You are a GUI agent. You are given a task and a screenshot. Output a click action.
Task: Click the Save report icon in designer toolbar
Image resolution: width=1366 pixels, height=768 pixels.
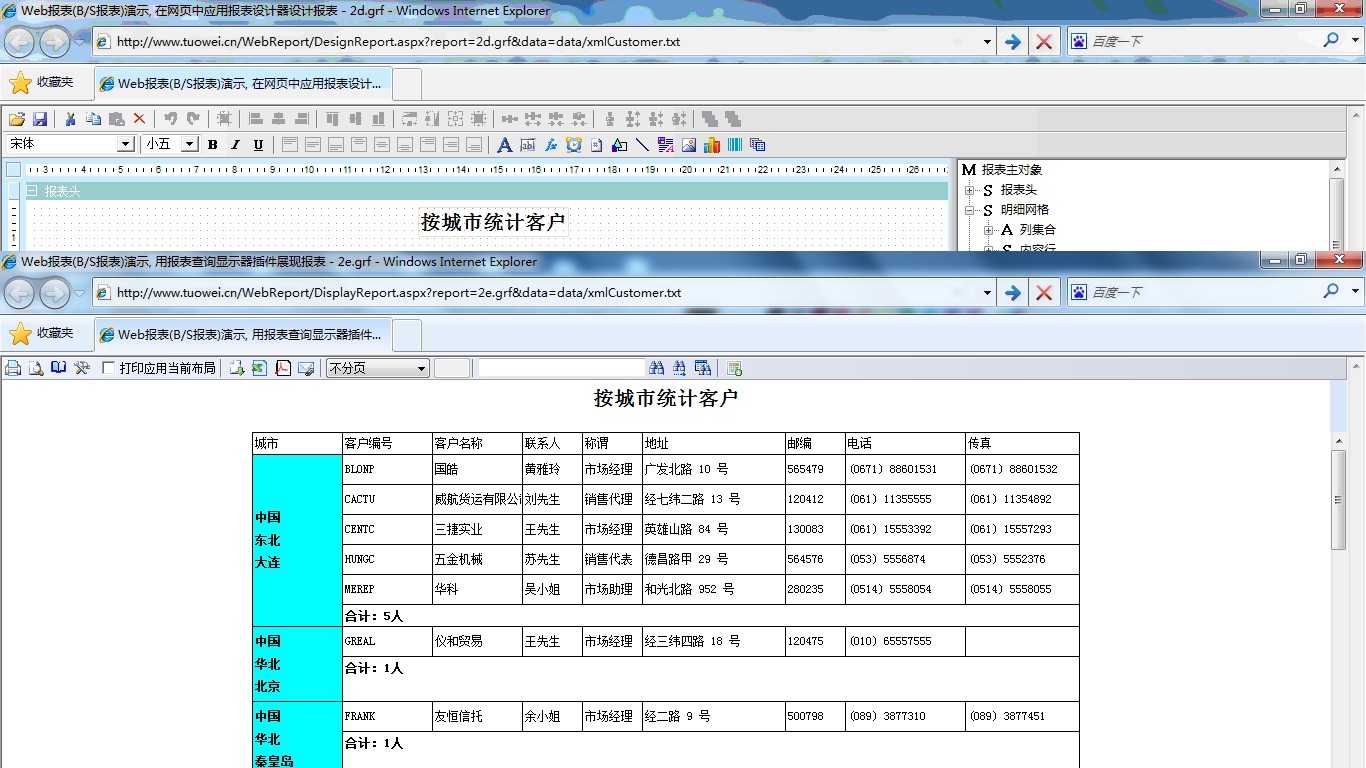tap(40, 119)
